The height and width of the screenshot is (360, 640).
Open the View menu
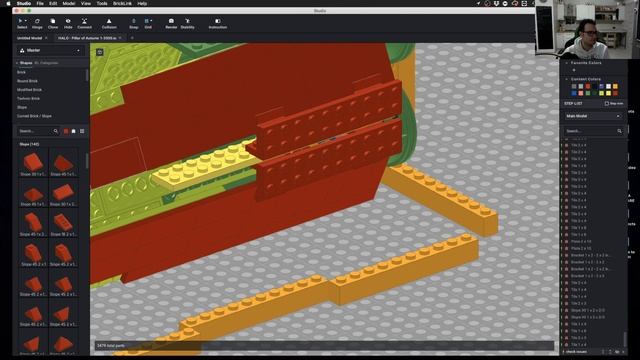(x=86, y=3)
